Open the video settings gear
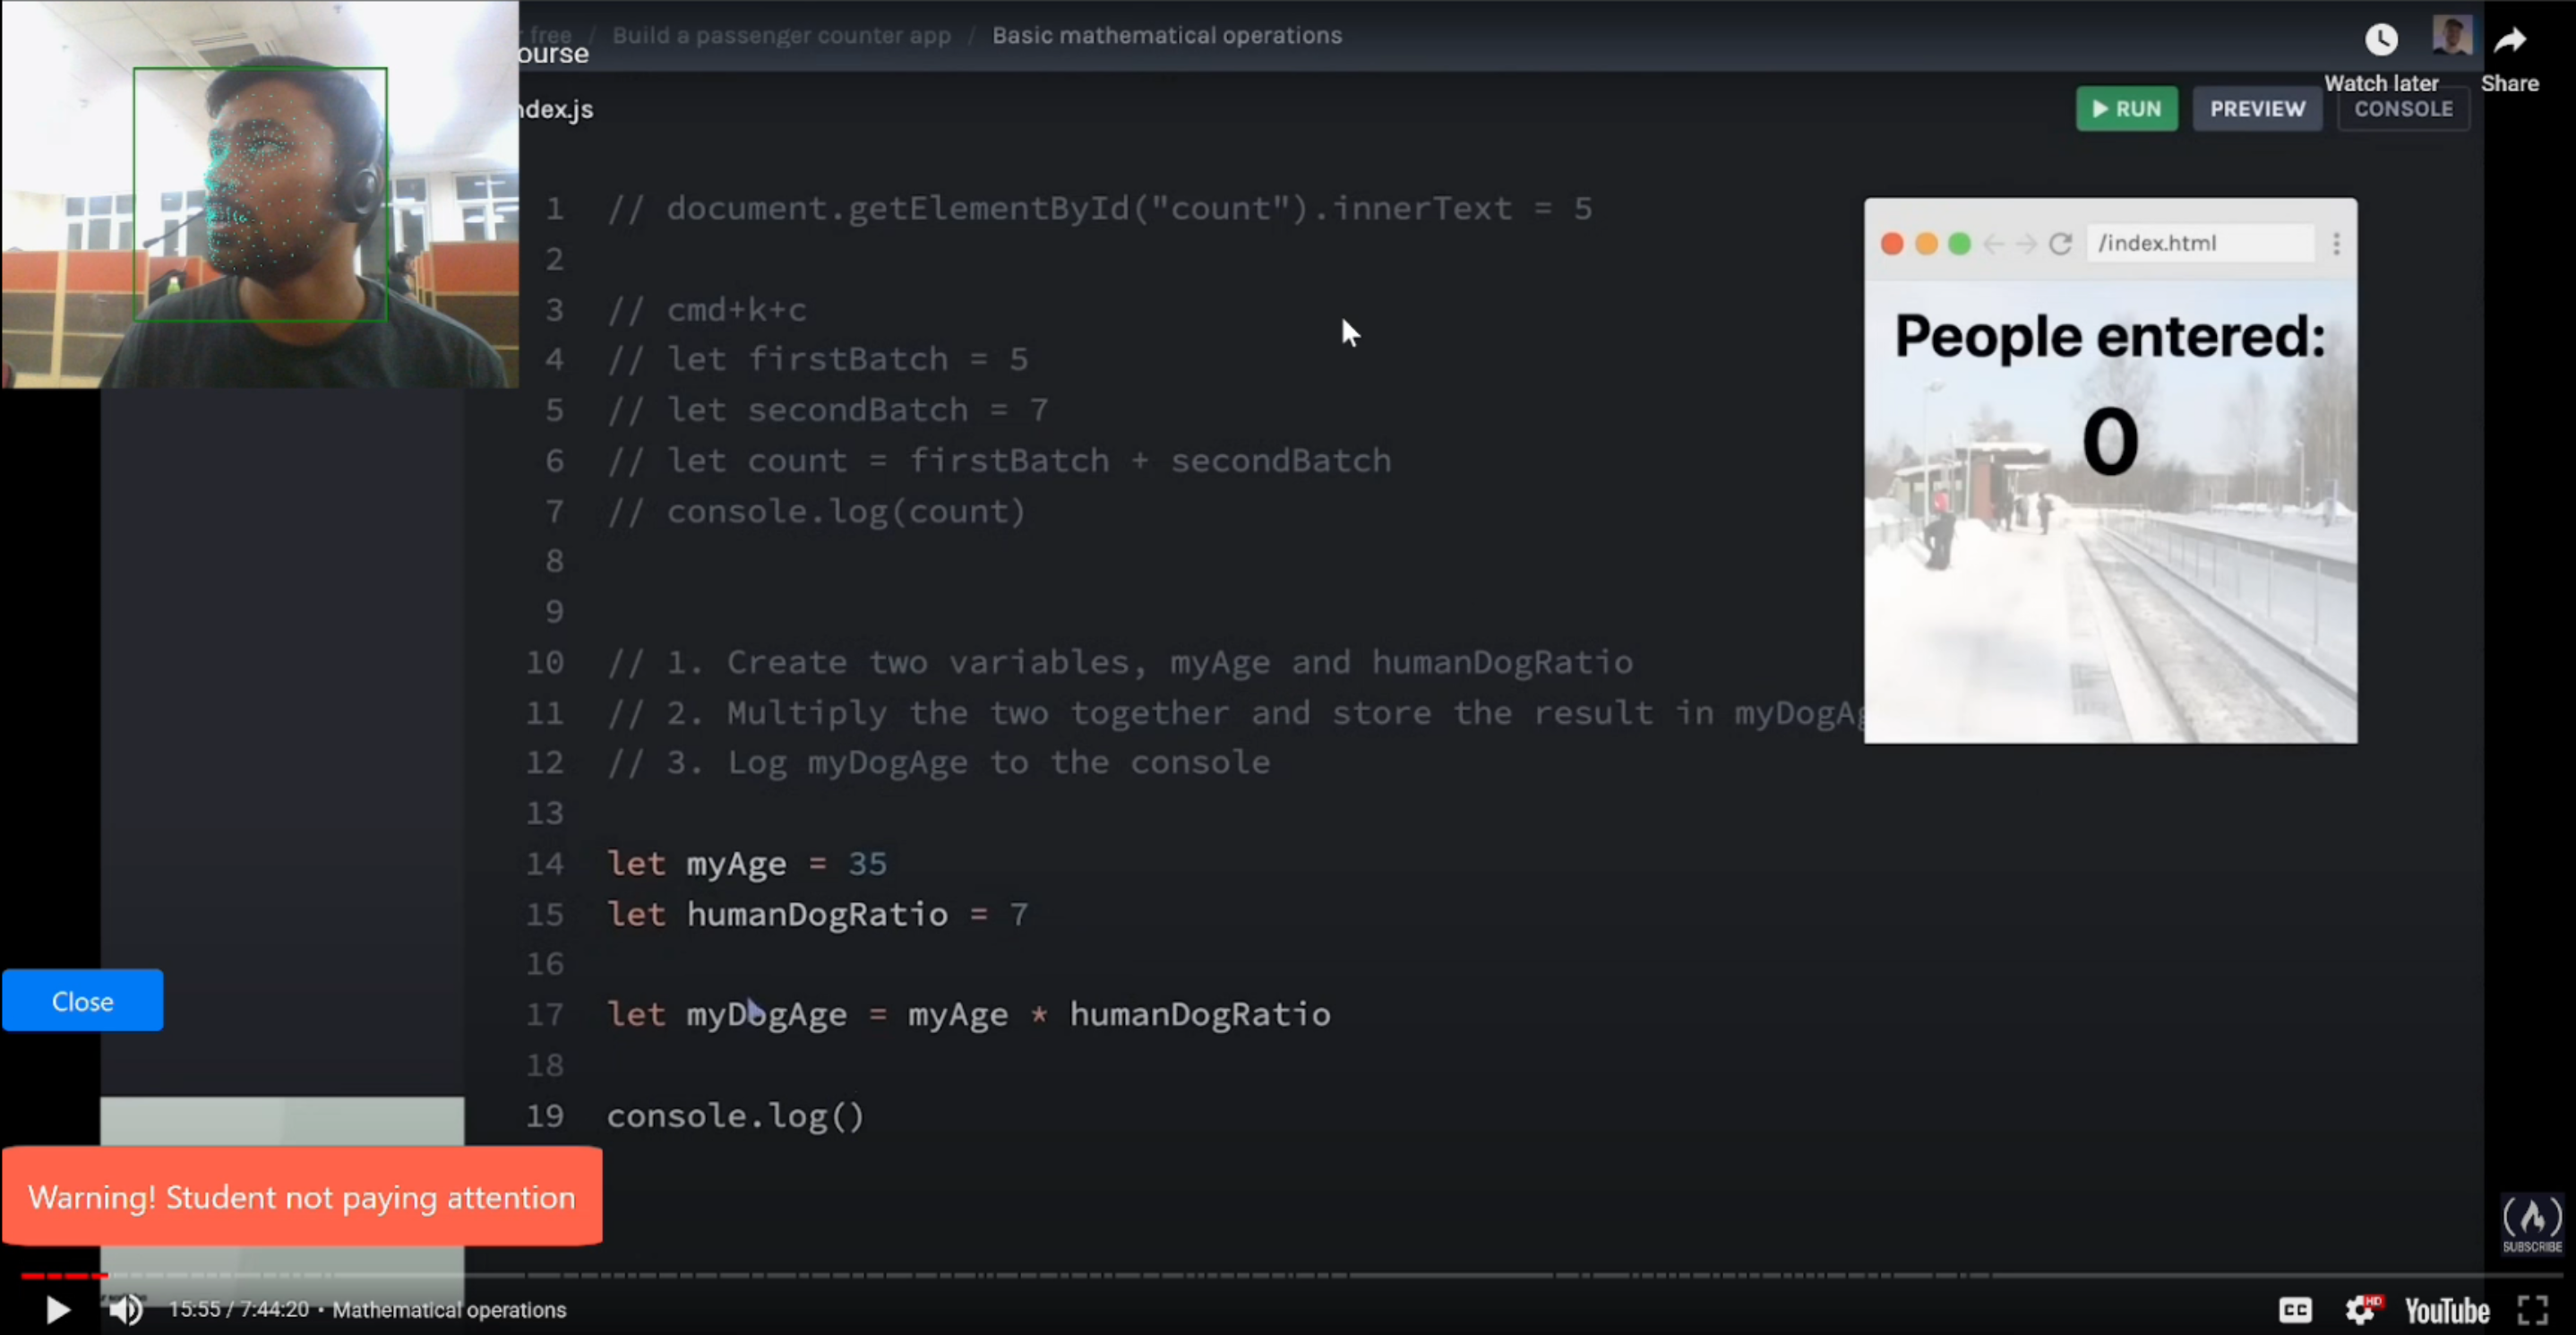This screenshot has height=1335, width=2576. click(2362, 1309)
